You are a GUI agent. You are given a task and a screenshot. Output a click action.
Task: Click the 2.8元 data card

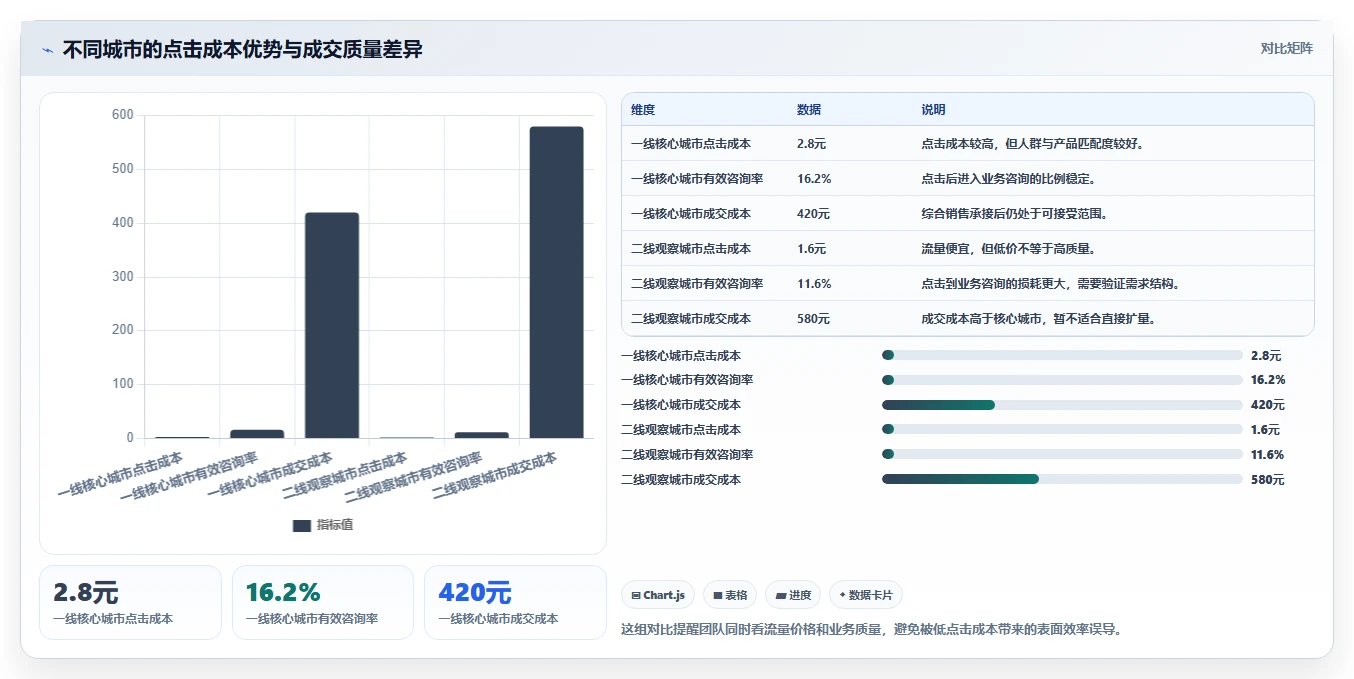pos(130,602)
